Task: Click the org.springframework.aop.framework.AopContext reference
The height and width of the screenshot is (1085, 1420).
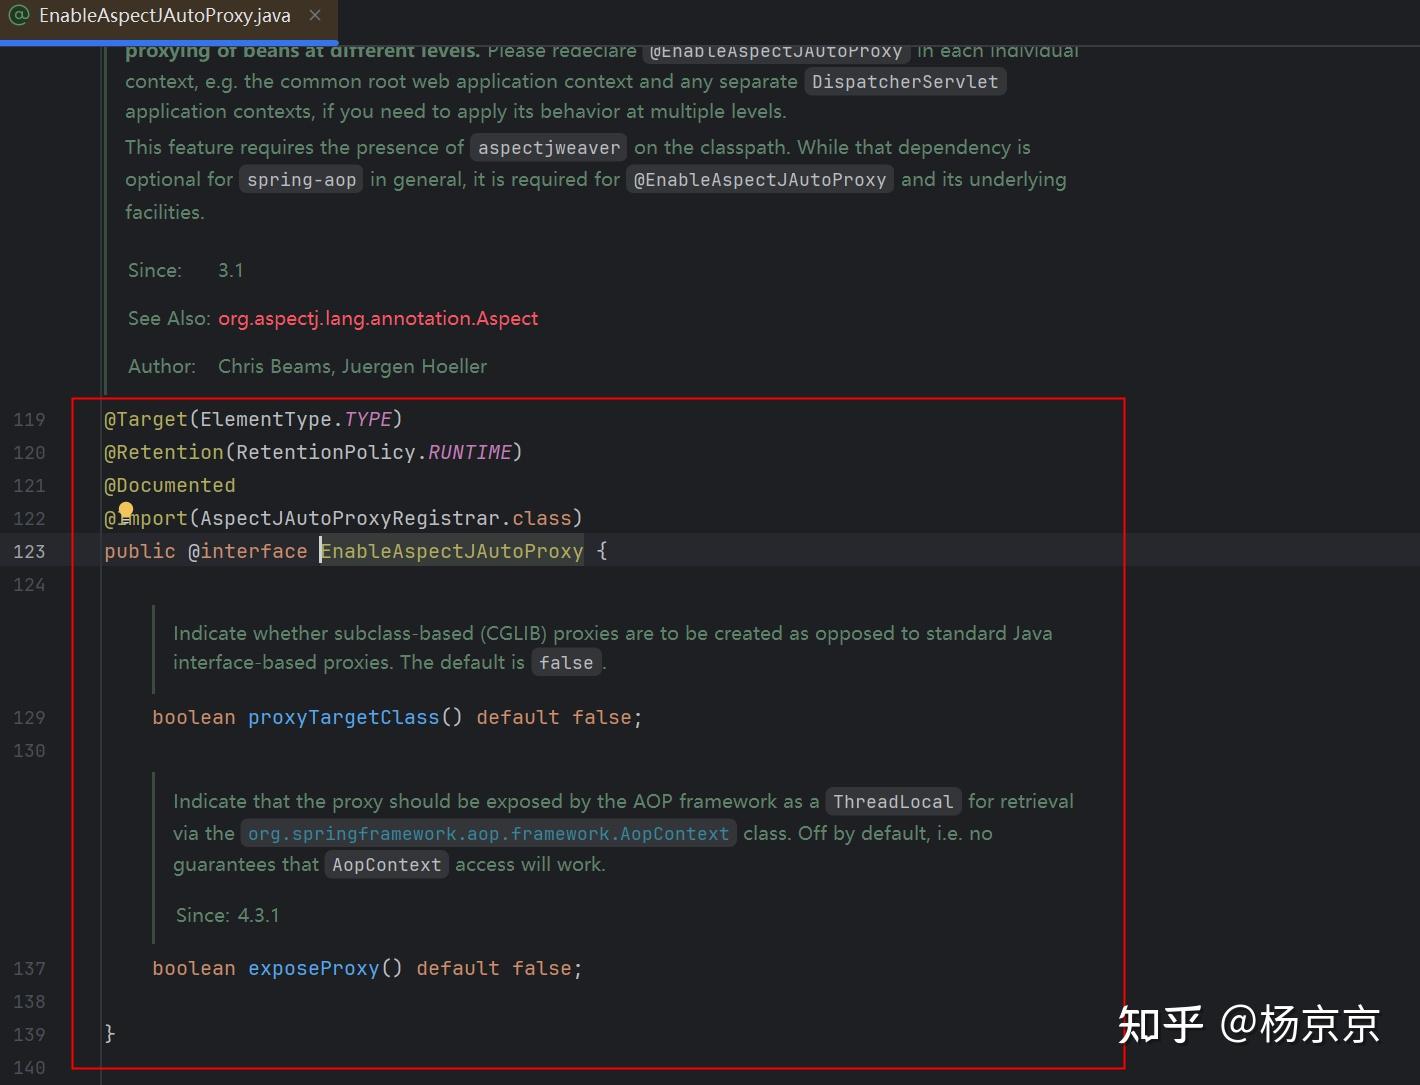Action: (488, 832)
